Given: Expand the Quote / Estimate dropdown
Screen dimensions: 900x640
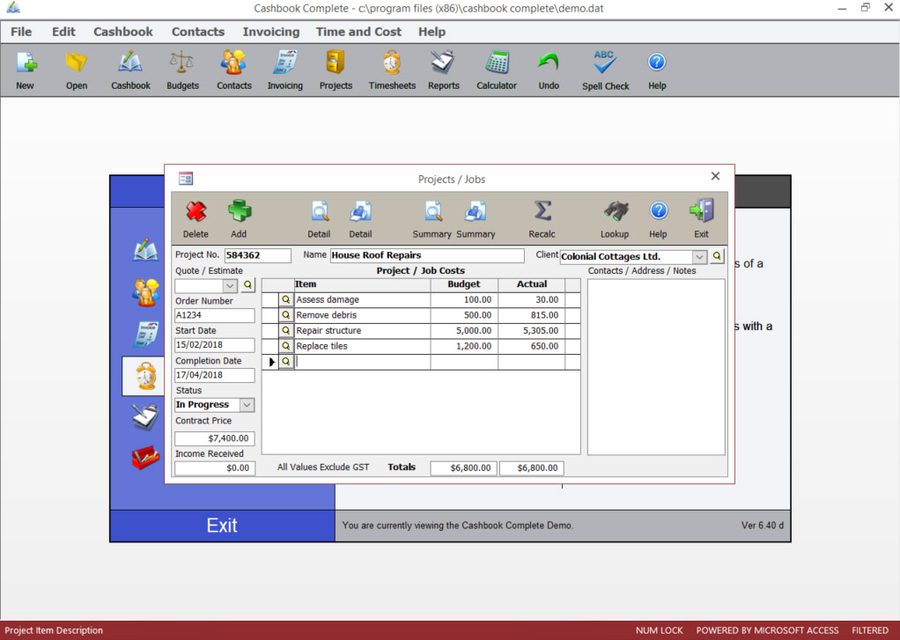Looking at the screenshot, I should point(230,285).
